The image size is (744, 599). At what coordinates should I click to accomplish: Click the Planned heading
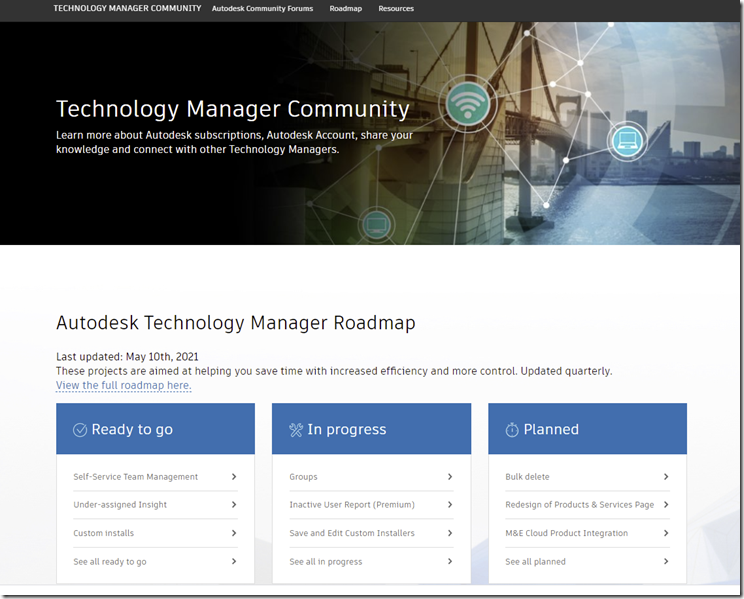(x=551, y=430)
